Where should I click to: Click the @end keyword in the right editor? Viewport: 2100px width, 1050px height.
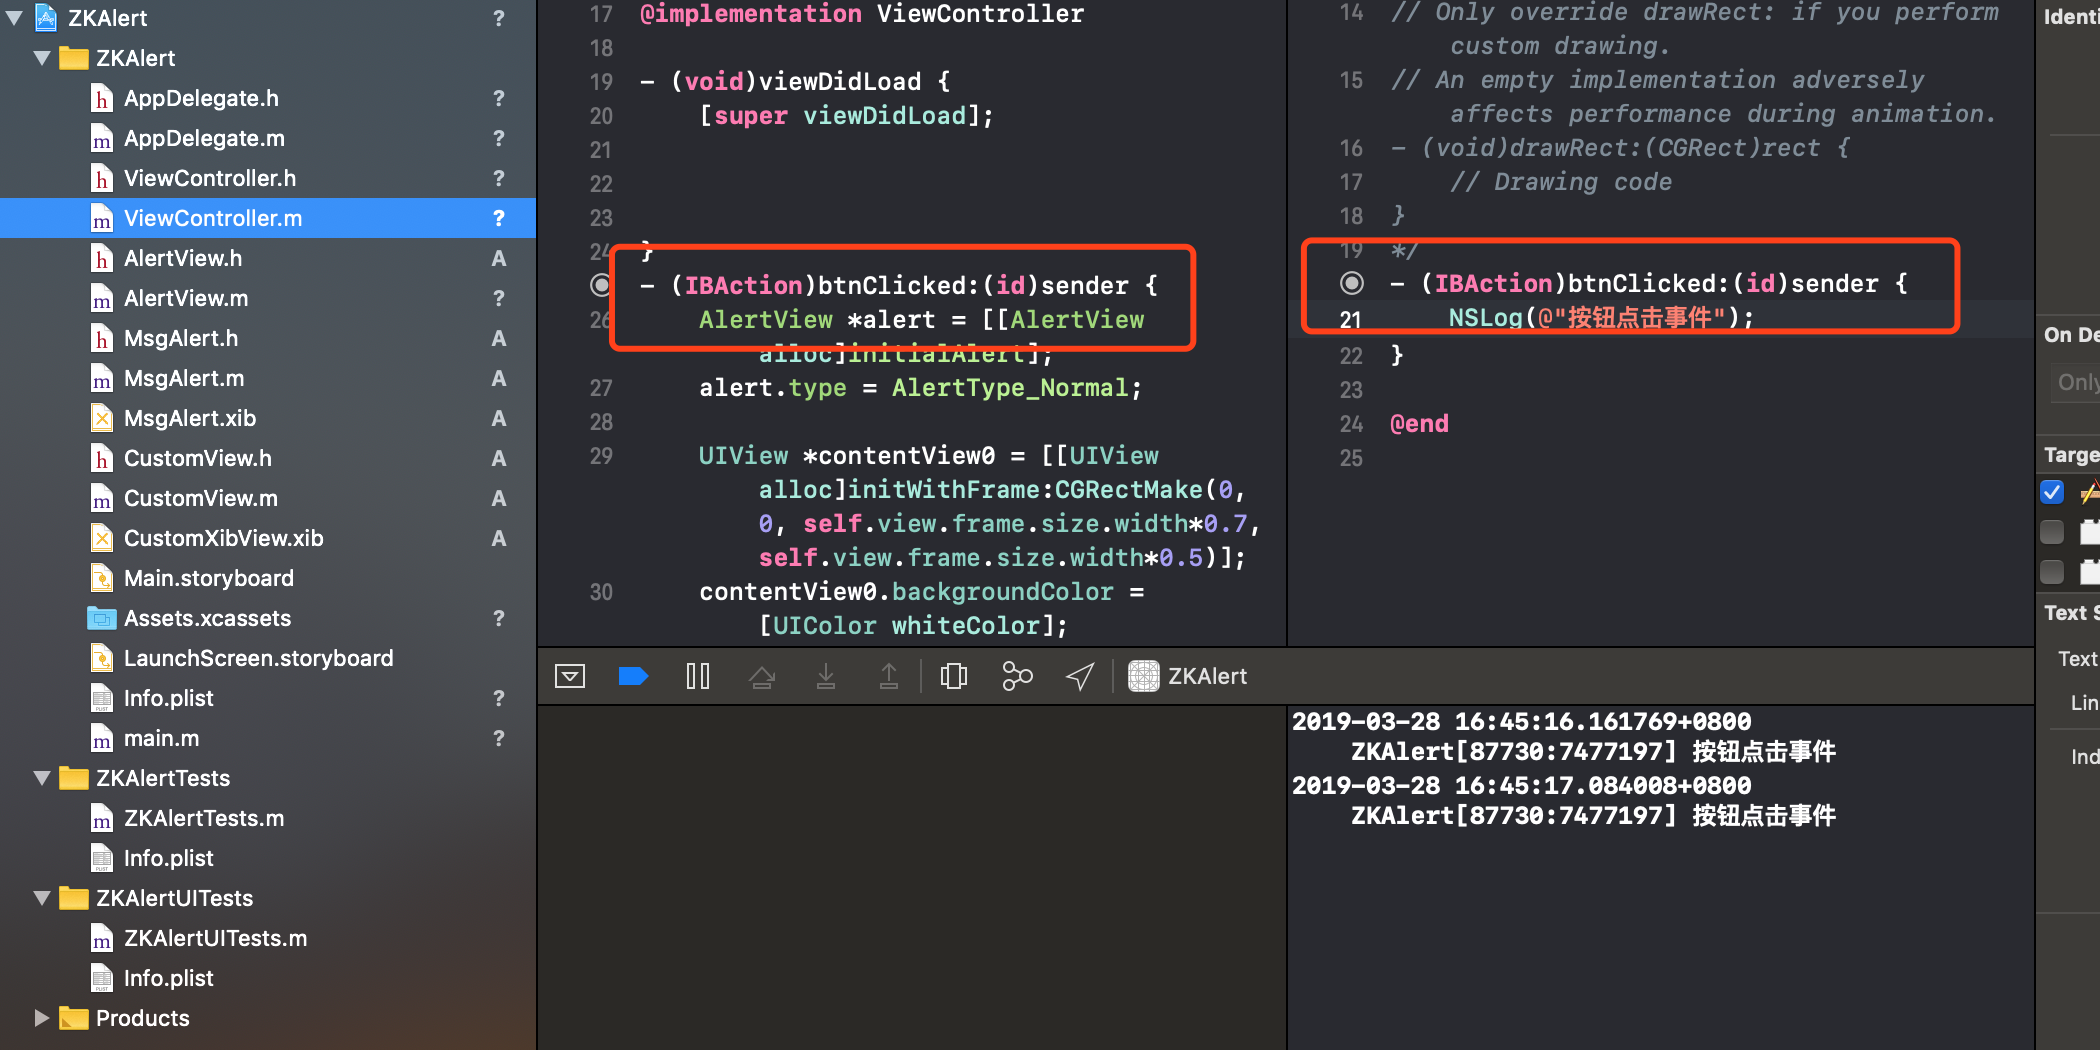(1419, 424)
